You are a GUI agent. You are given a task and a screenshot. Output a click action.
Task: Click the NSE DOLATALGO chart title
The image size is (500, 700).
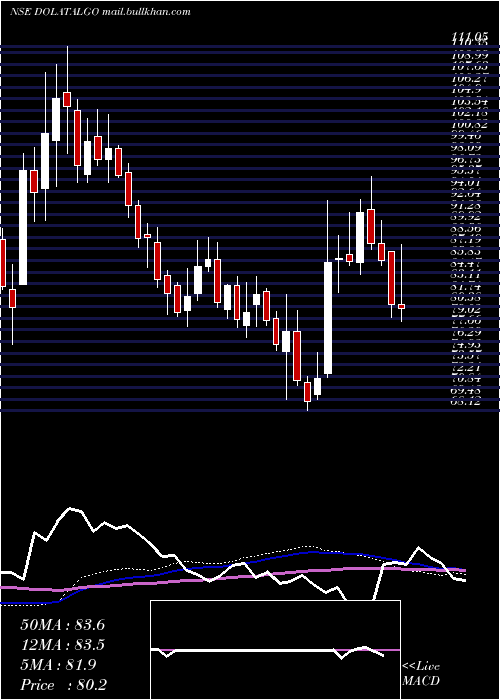54,12
